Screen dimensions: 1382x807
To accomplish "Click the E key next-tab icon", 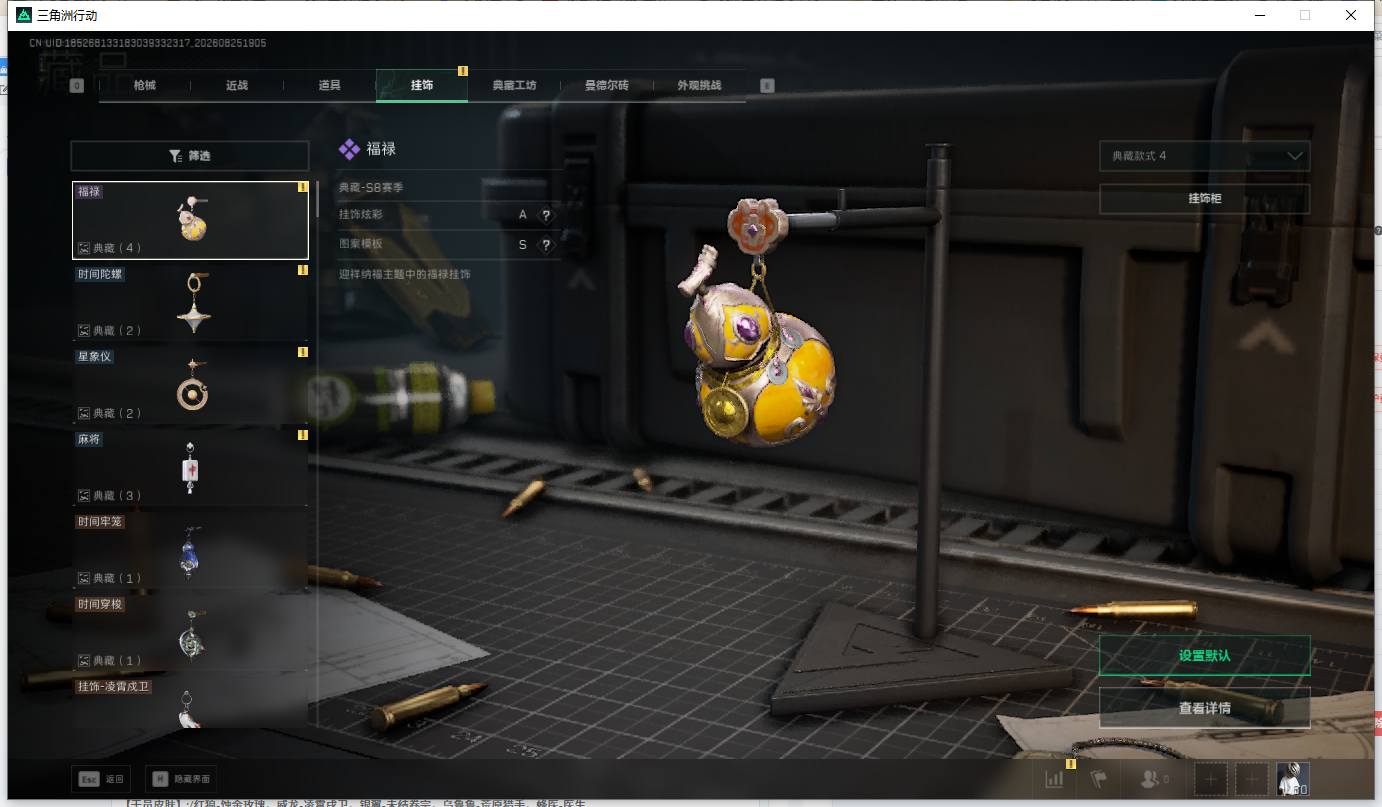I will pos(767,86).
